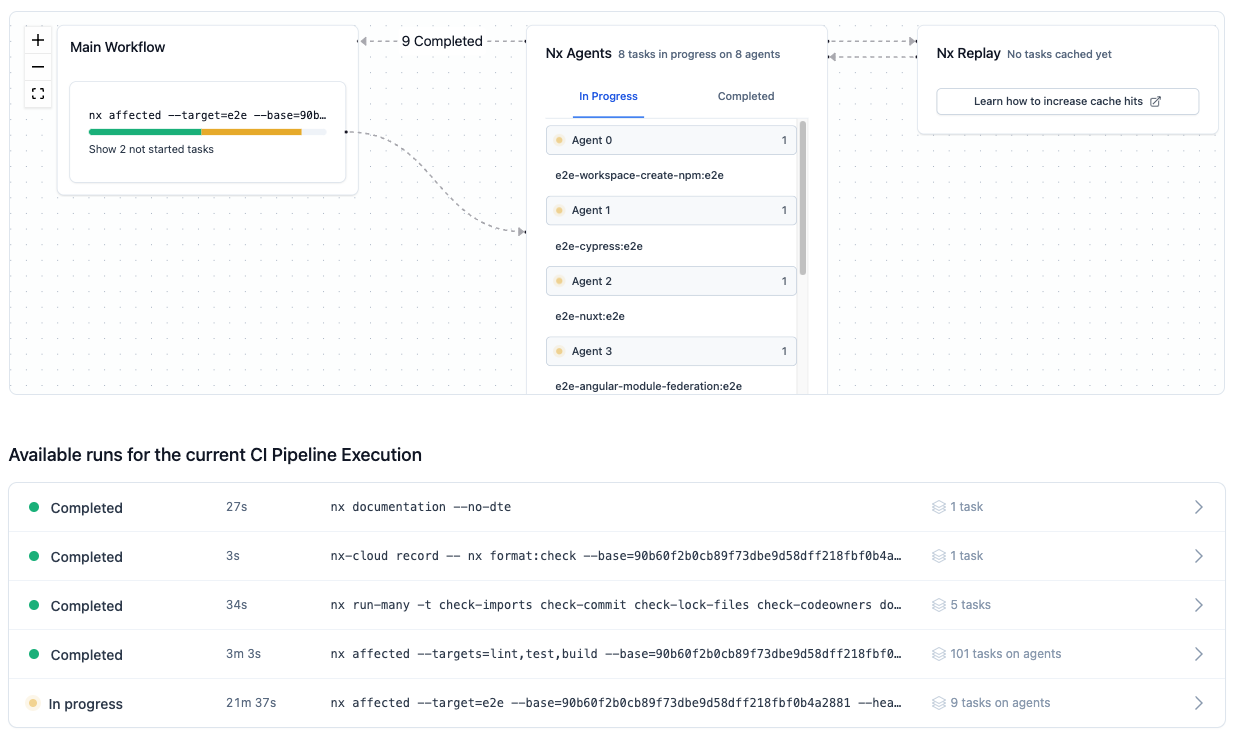
Task: Click green status dot of nx documentation run
Action: [34, 507]
